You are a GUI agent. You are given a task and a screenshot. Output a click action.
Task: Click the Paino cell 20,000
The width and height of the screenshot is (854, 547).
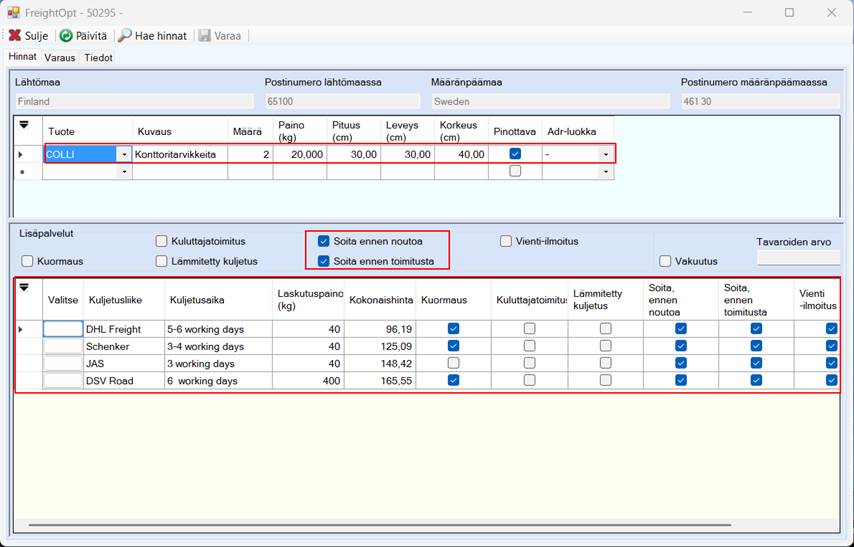tap(300, 155)
